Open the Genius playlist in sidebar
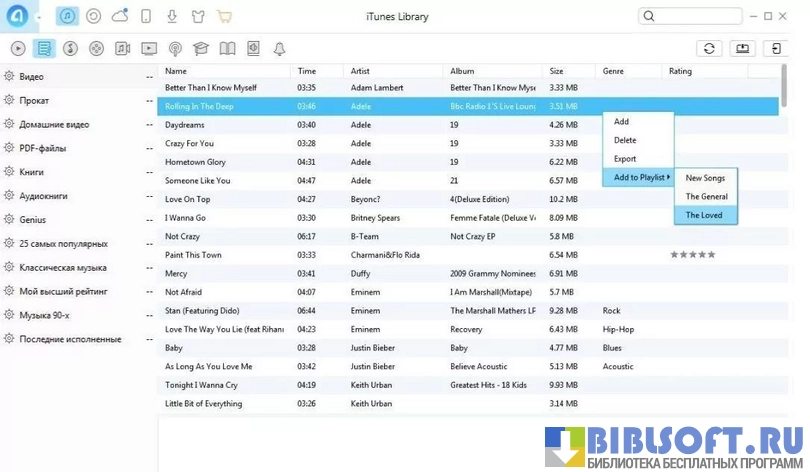The image size is (810, 472). click(x=33, y=220)
